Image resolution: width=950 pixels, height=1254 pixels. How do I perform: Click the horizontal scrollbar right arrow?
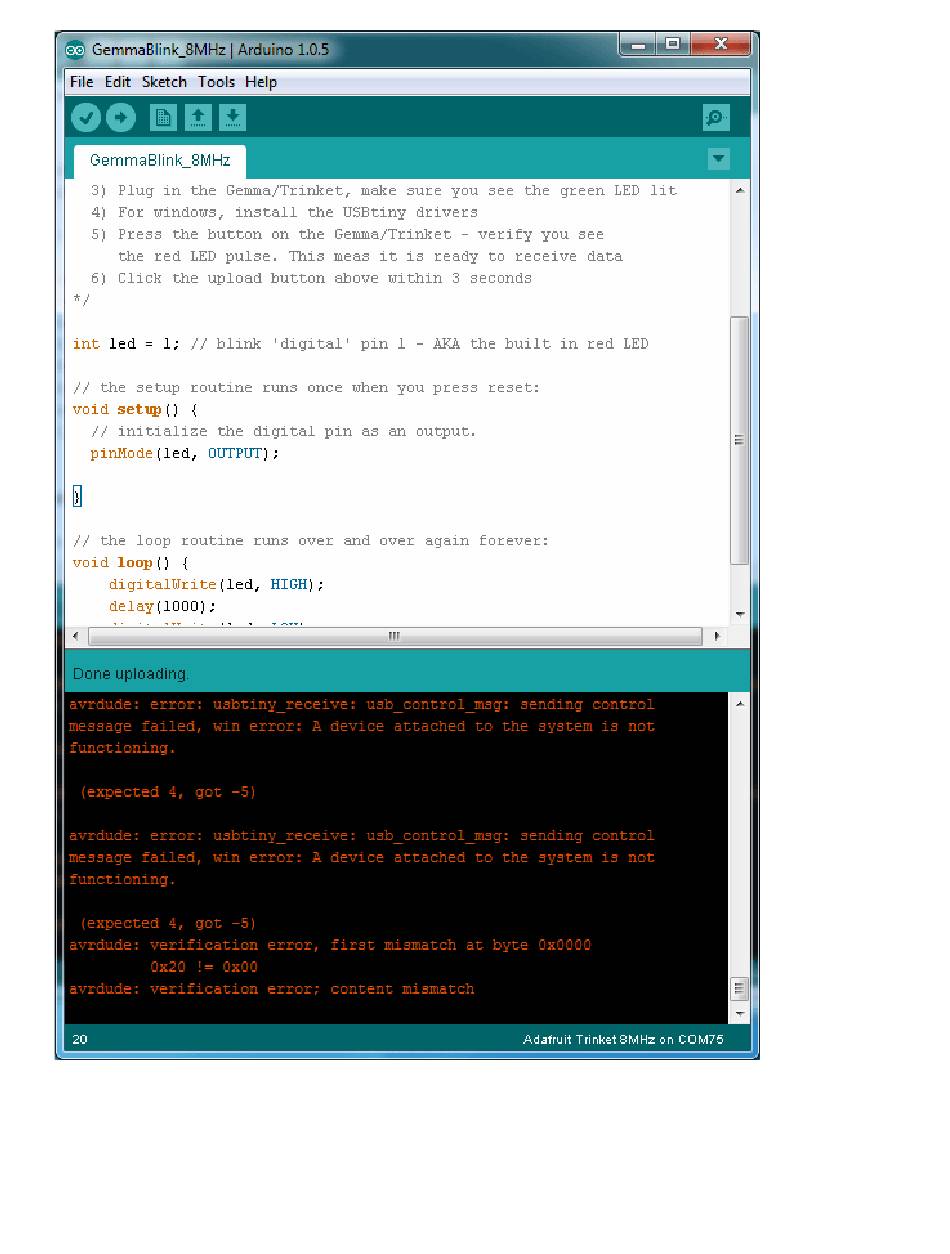716,636
